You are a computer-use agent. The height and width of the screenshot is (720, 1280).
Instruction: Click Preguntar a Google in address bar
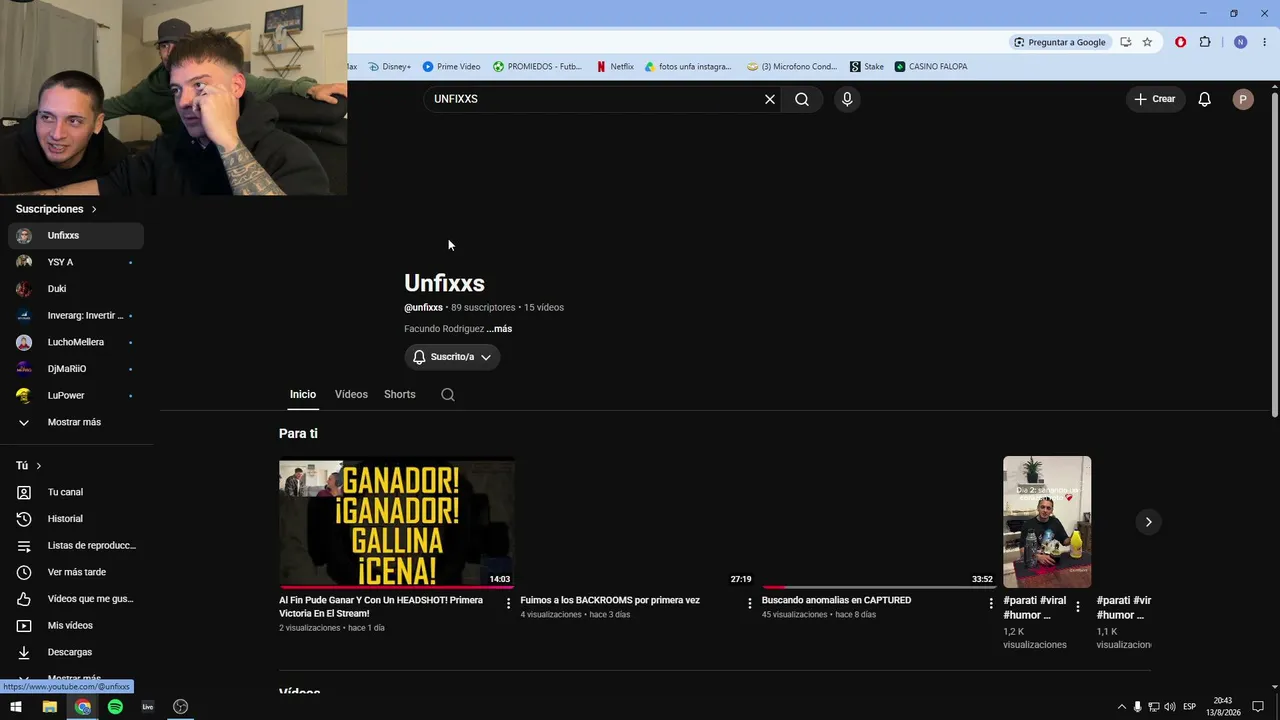pyautogui.click(x=1060, y=42)
